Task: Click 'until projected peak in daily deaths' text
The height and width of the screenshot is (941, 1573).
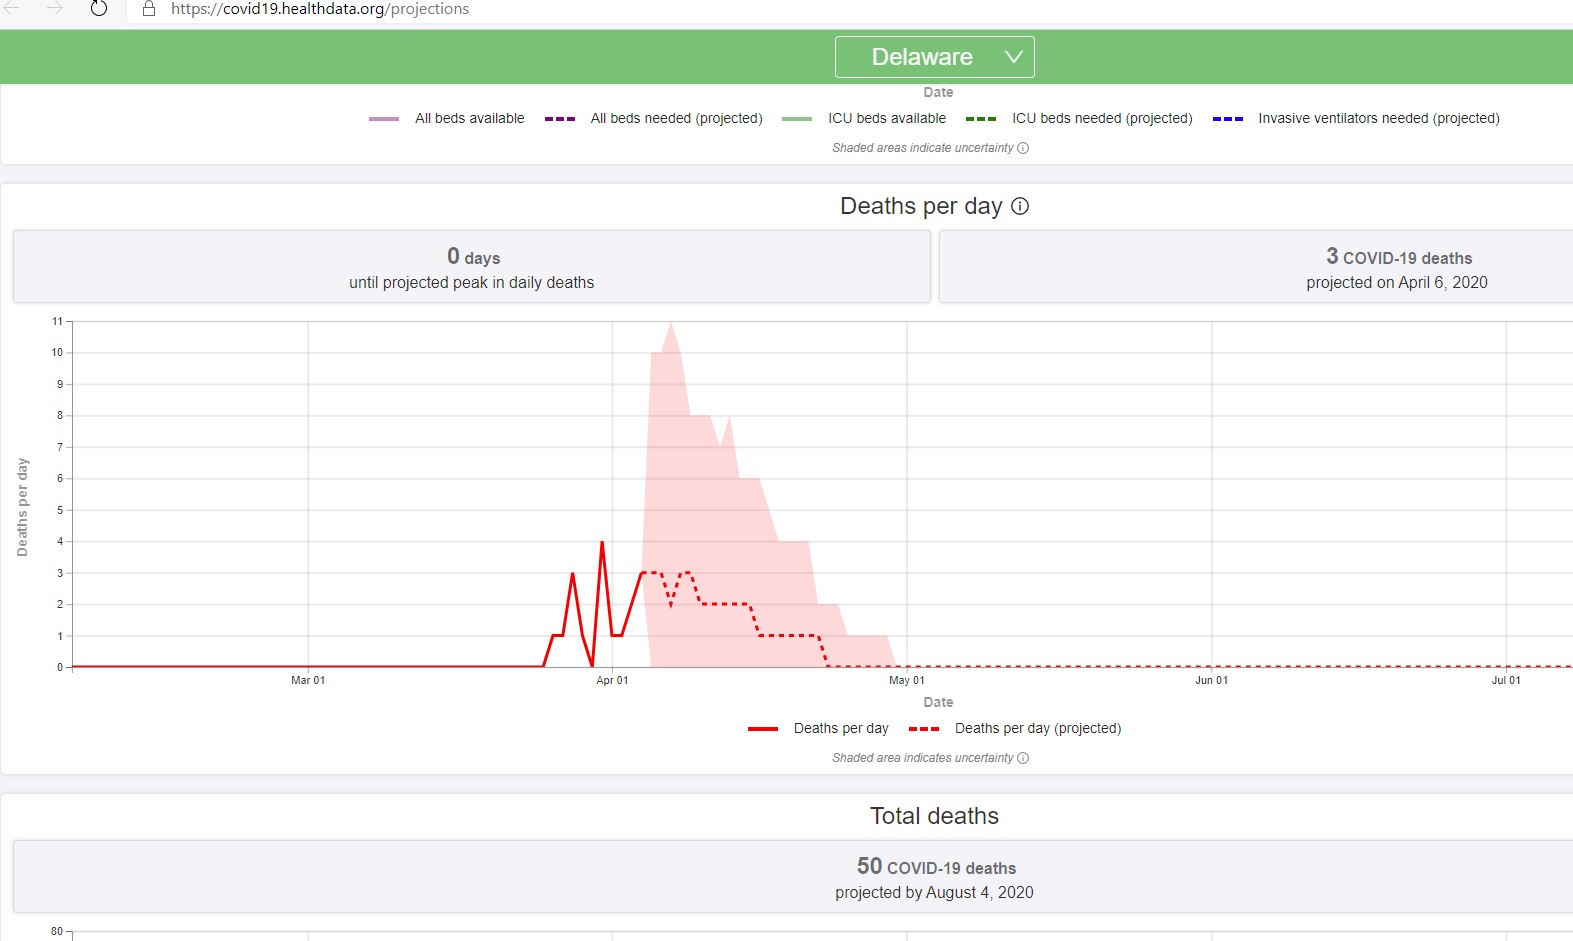Action: point(472,283)
